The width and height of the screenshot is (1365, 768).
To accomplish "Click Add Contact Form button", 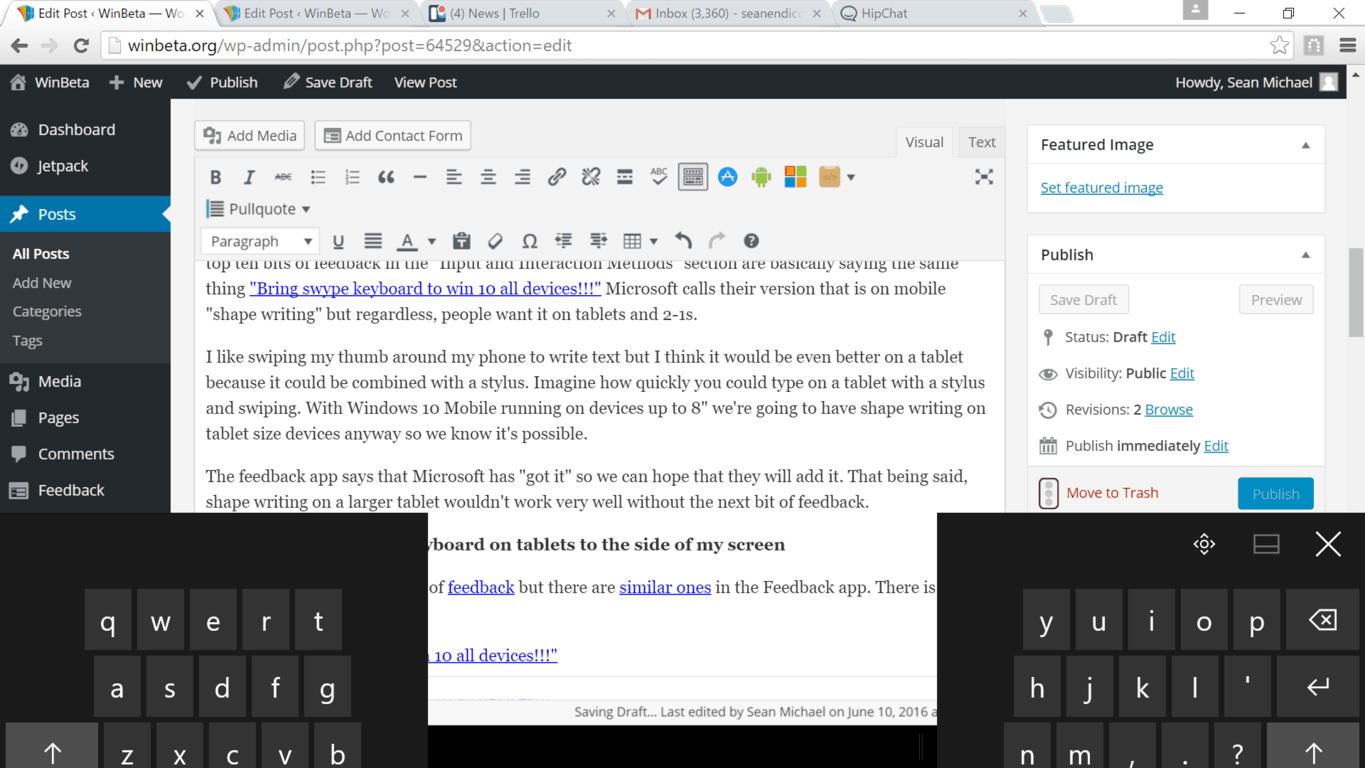I will click(393, 135).
